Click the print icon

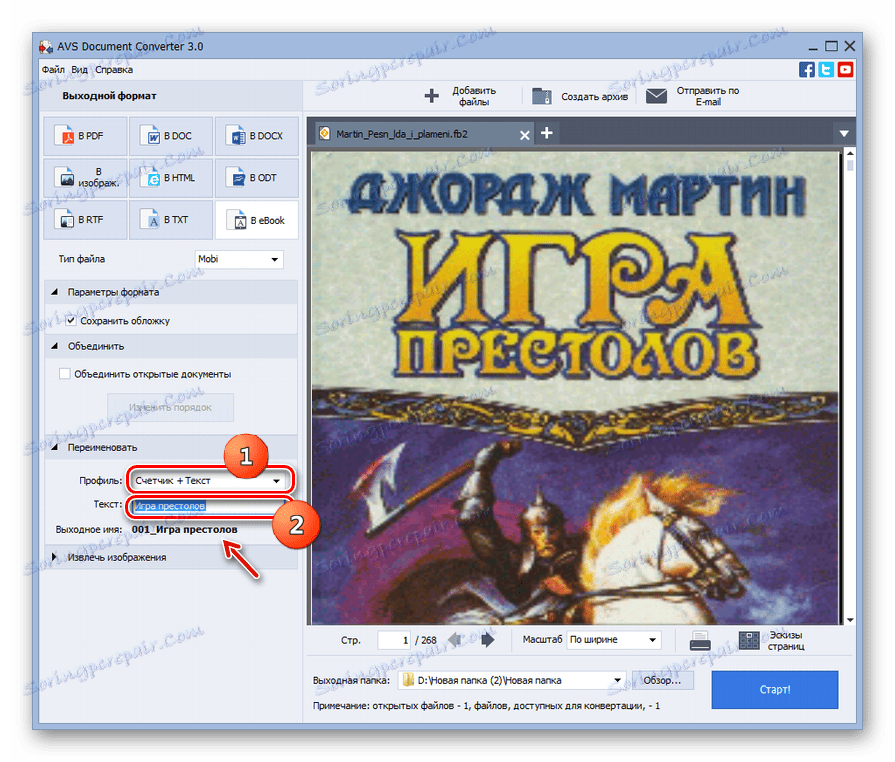tap(700, 640)
